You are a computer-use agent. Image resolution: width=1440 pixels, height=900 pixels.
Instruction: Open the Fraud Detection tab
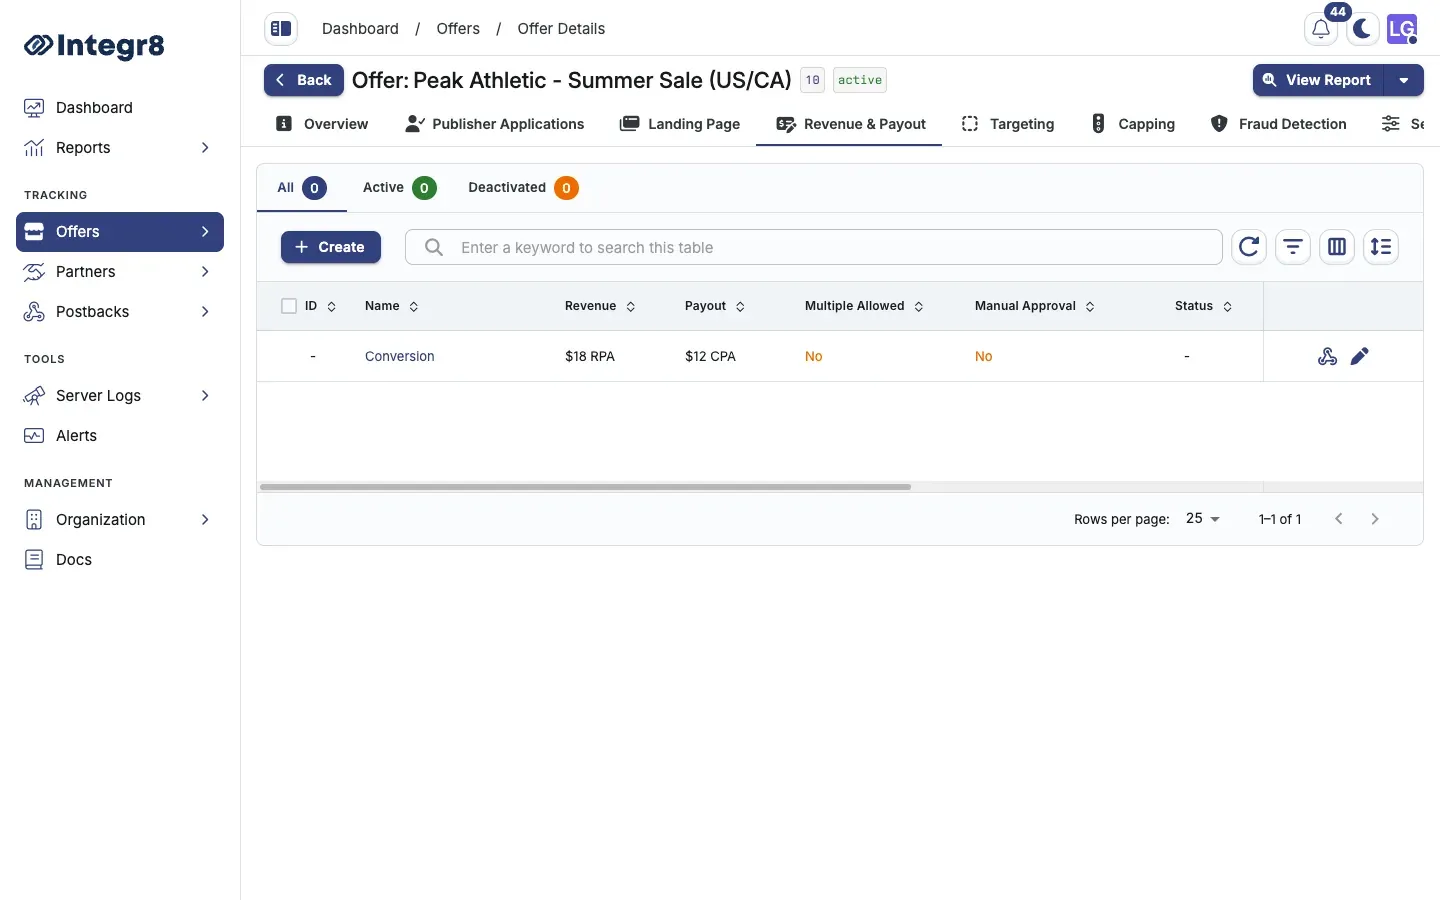point(1278,124)
